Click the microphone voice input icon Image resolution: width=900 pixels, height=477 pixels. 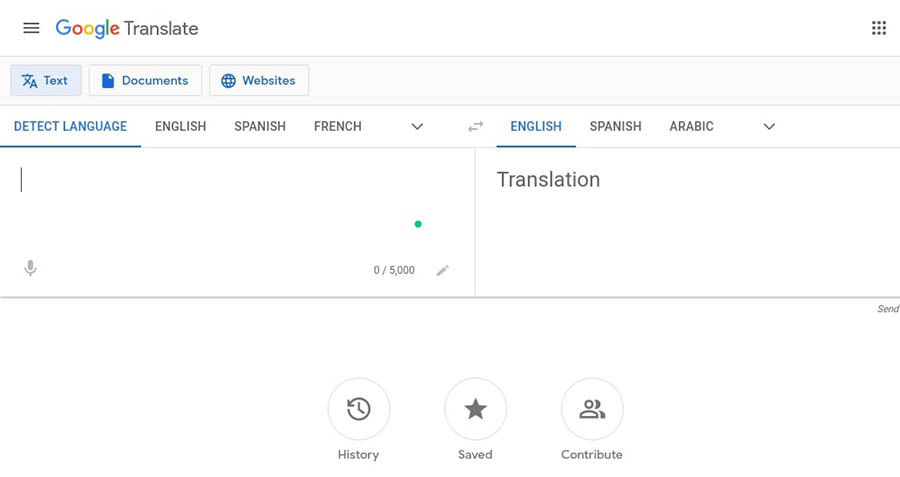(30, 269)
